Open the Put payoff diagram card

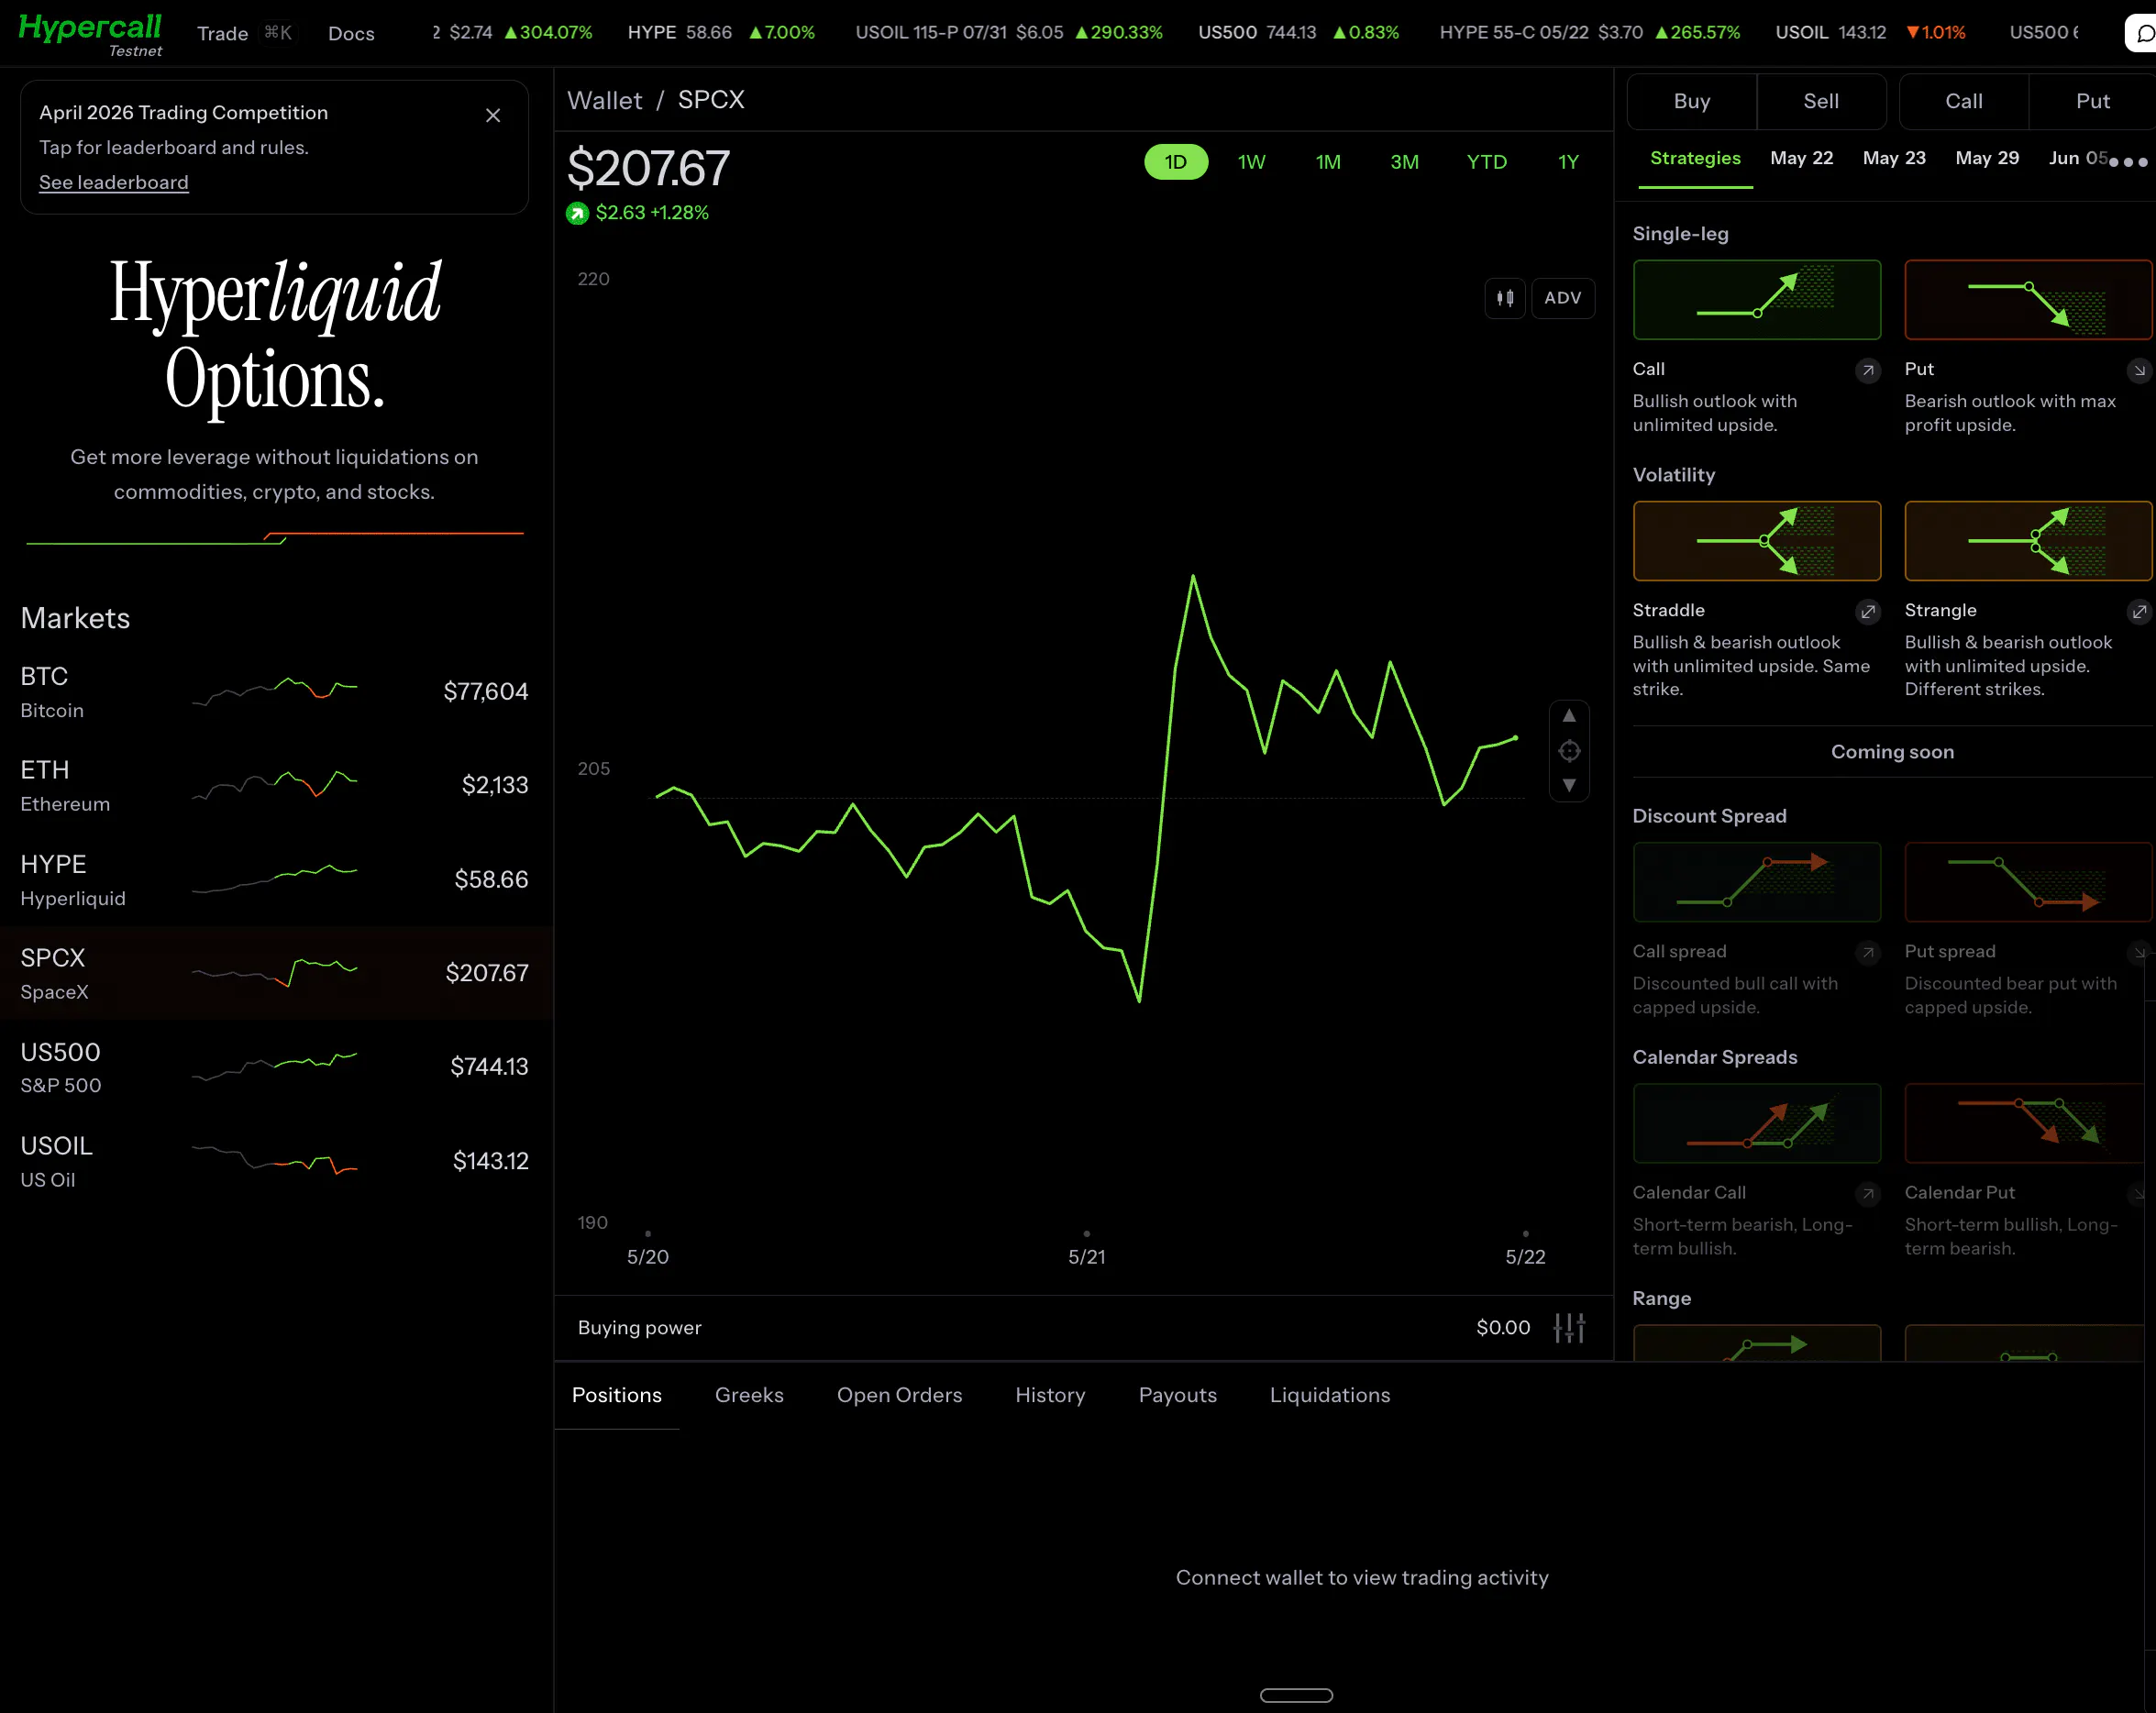click(x=2028, y=300)
